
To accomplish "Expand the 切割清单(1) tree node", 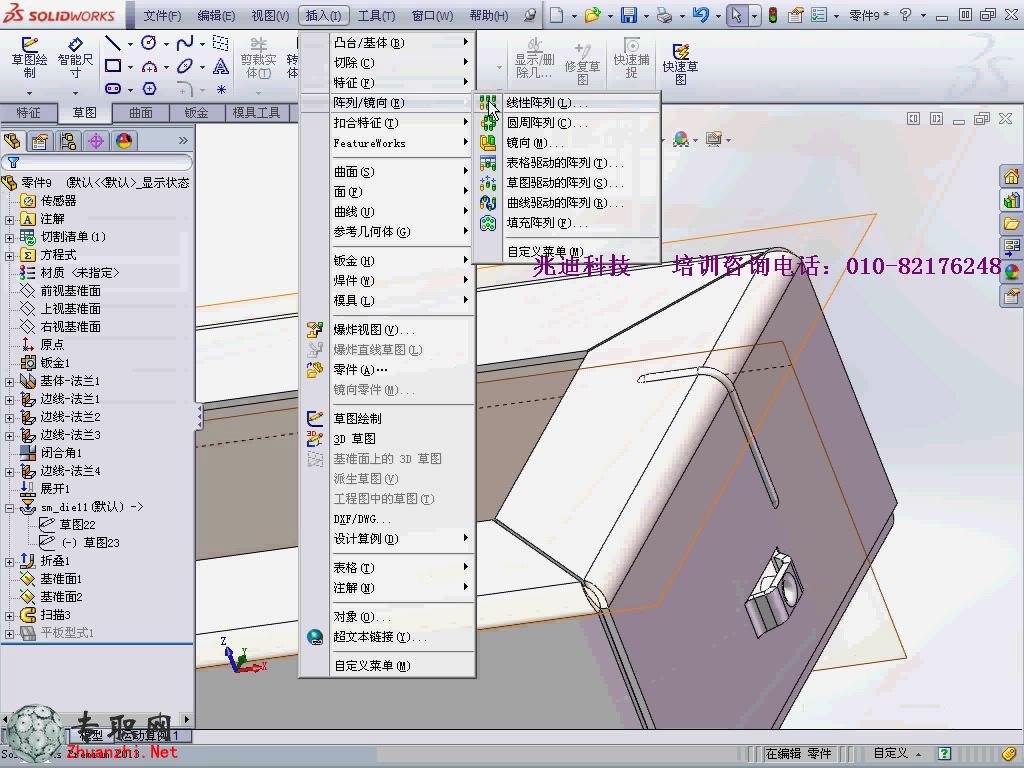I will pos(9,238).
